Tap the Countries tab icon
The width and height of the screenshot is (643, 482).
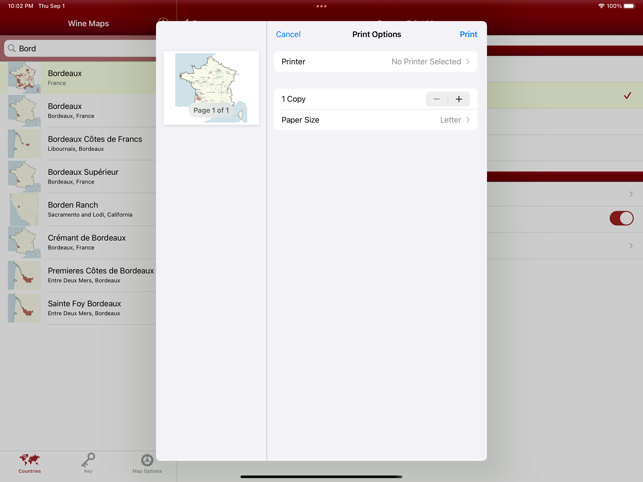(x=30, y=461)
